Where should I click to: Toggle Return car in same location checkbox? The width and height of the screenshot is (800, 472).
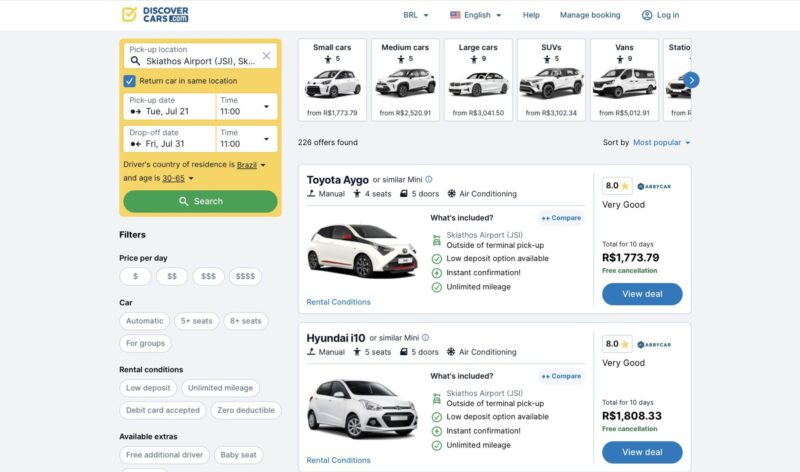click(130, 81)
